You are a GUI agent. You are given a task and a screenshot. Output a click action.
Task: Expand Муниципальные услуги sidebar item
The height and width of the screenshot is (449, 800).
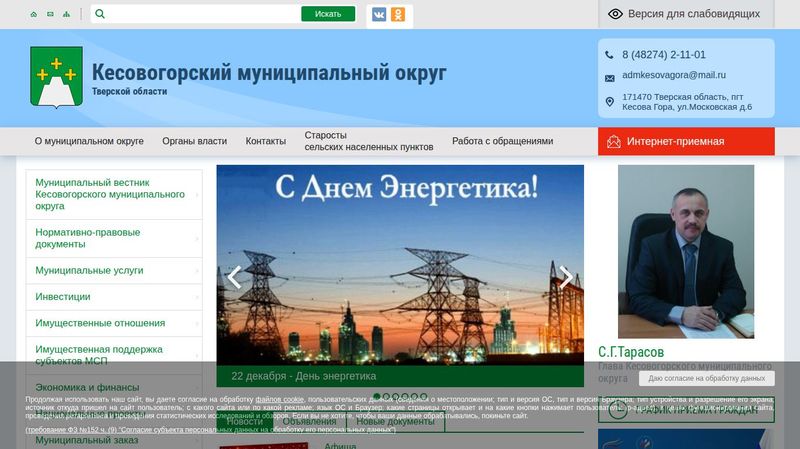coord(114,271)
